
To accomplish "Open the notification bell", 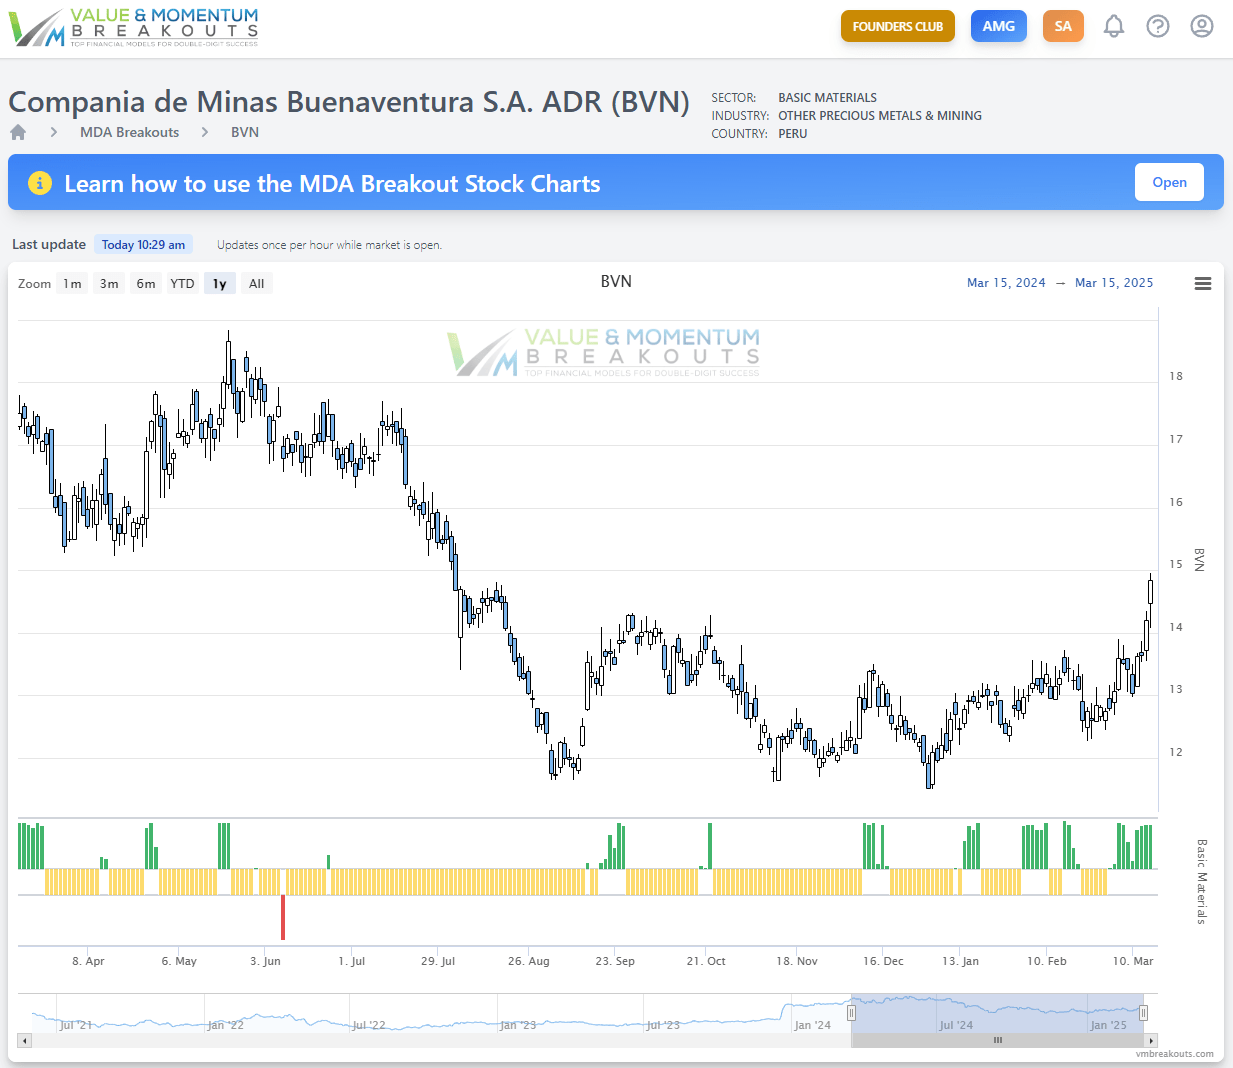I will [1114, 26].
